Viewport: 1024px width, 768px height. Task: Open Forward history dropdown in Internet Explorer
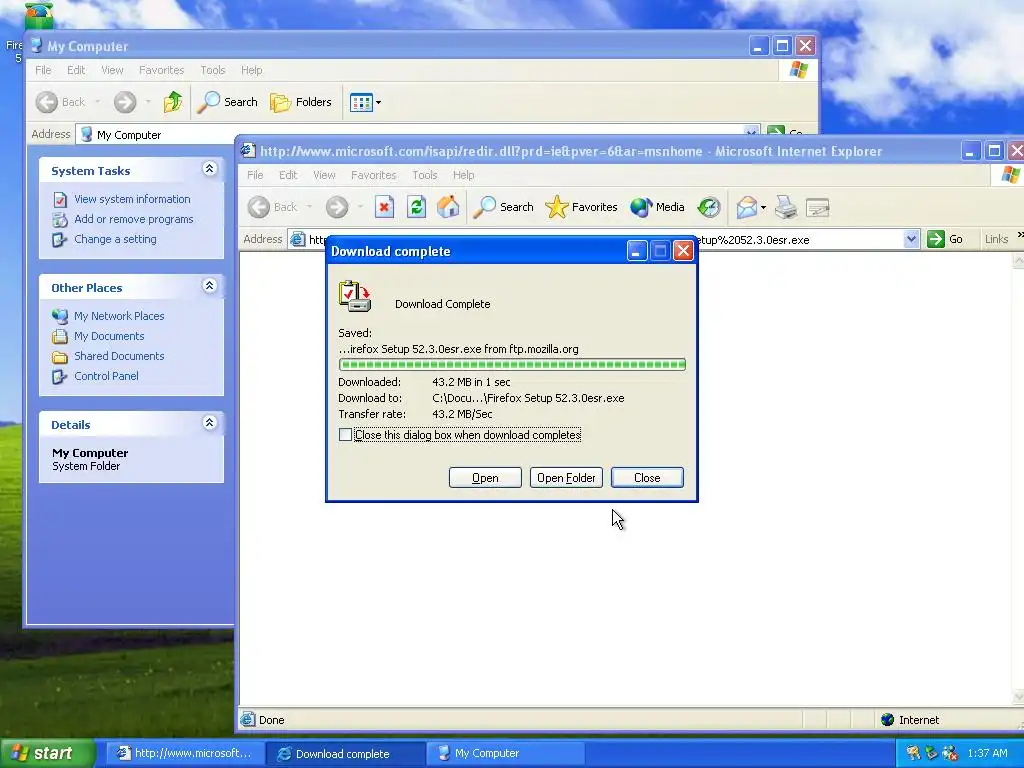coord(360,208)
